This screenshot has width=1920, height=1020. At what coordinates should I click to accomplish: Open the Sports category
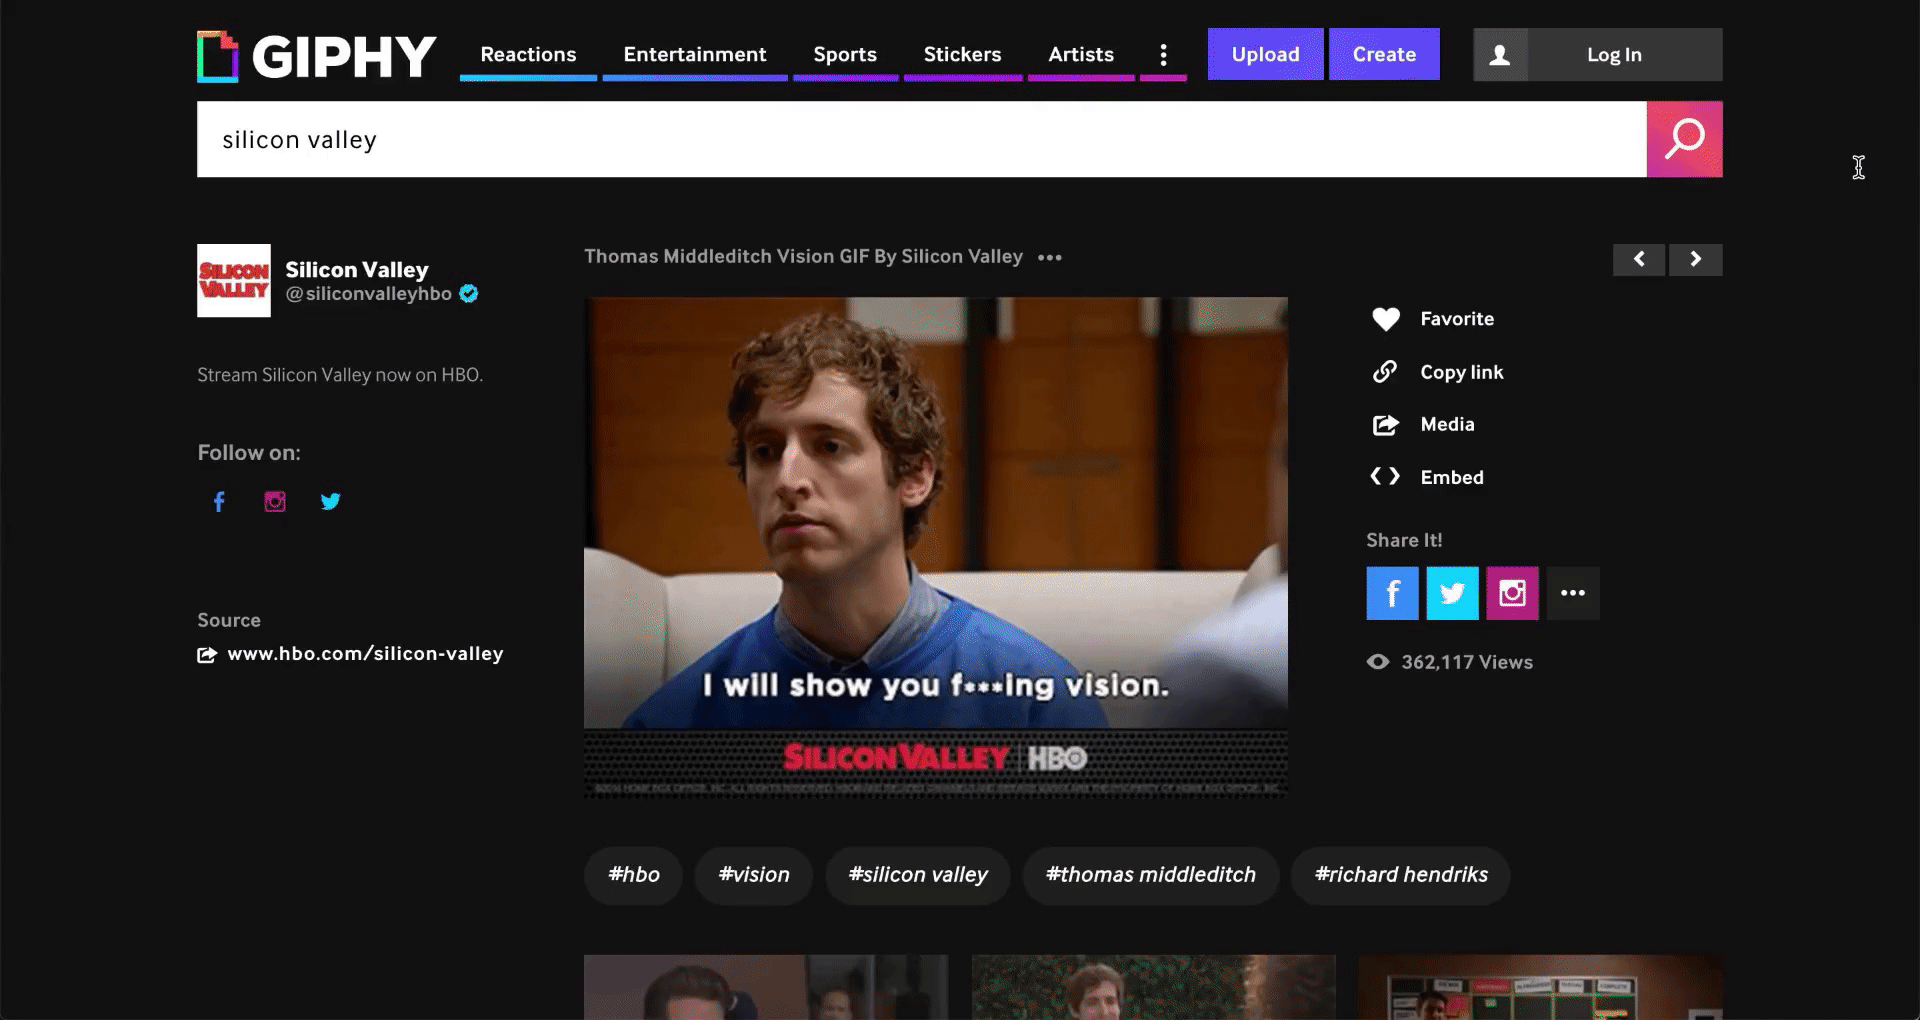coord(845,54)
